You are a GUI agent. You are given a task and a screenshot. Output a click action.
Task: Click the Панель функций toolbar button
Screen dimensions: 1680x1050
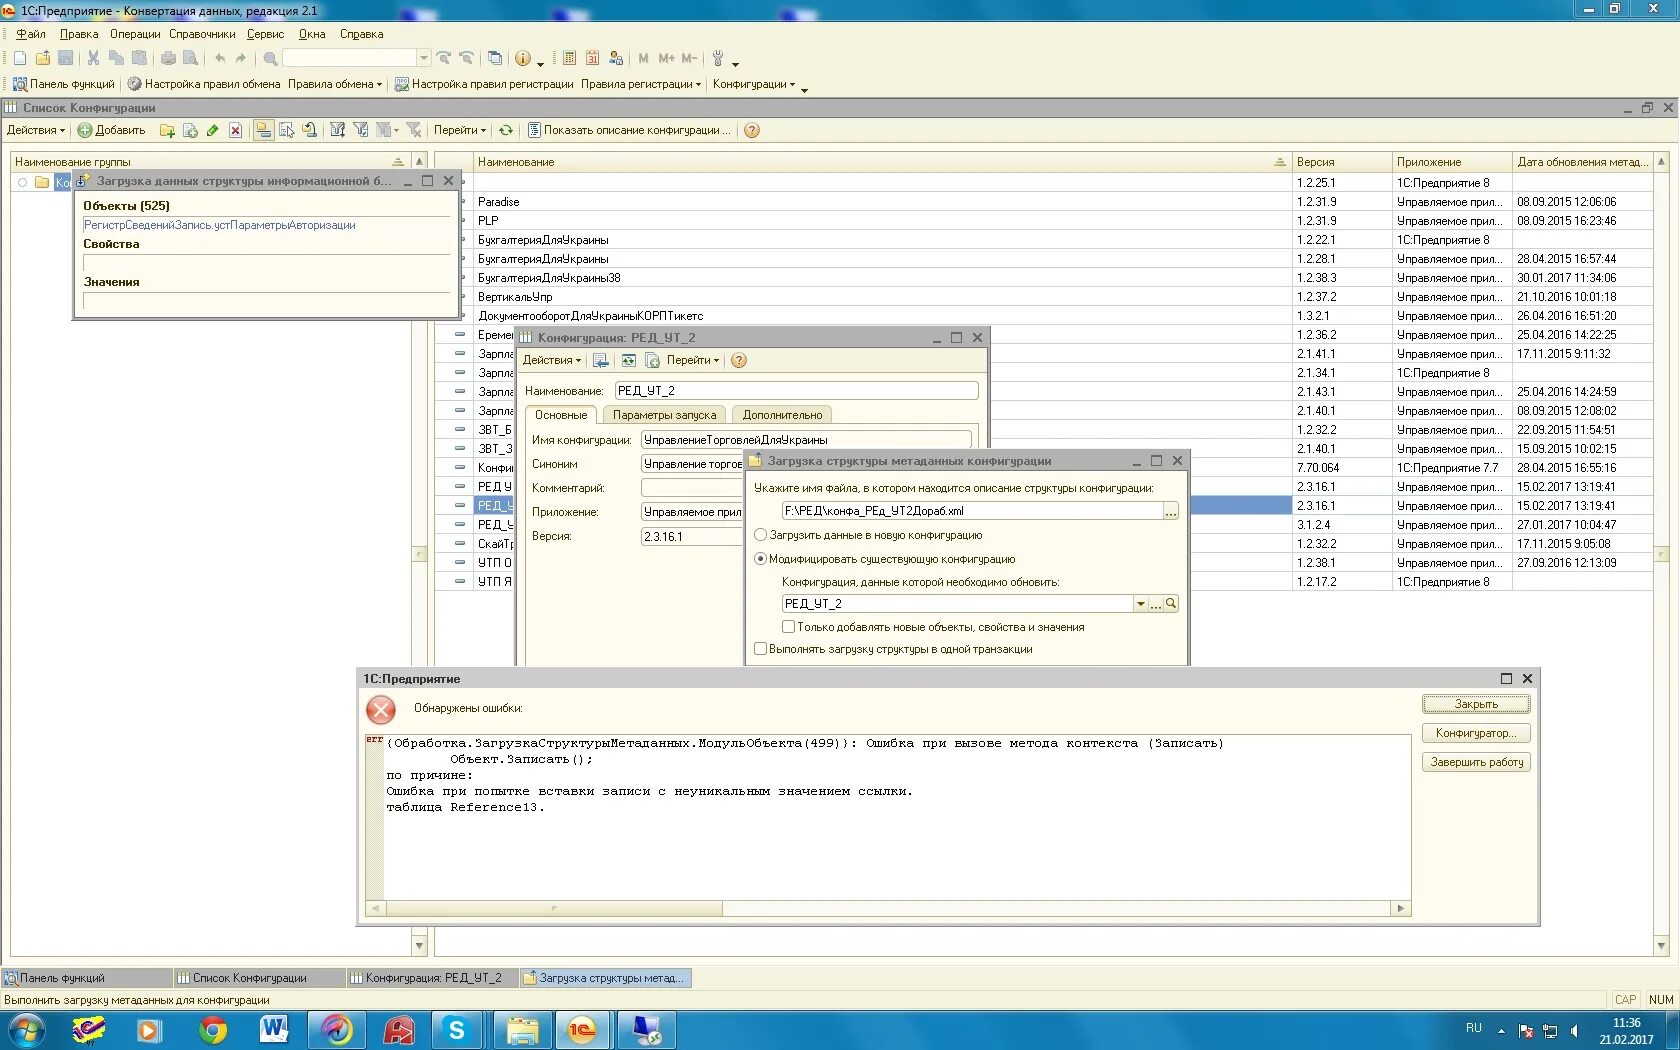64,84
